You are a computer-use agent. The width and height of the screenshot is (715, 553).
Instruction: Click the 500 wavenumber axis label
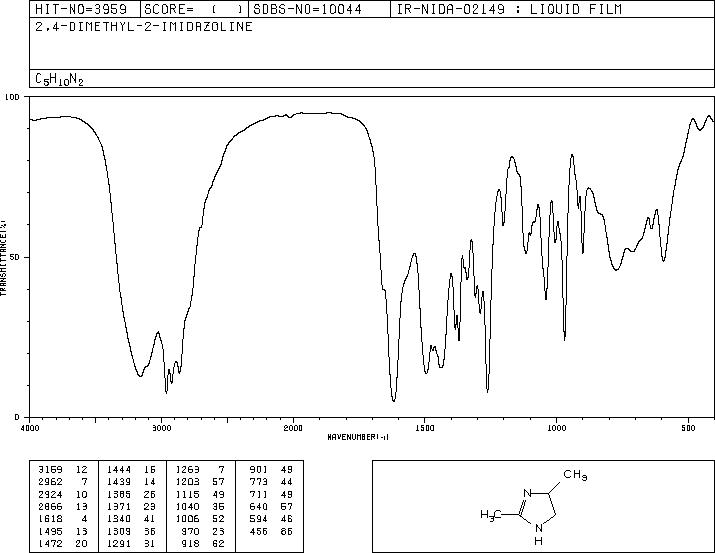689,428
